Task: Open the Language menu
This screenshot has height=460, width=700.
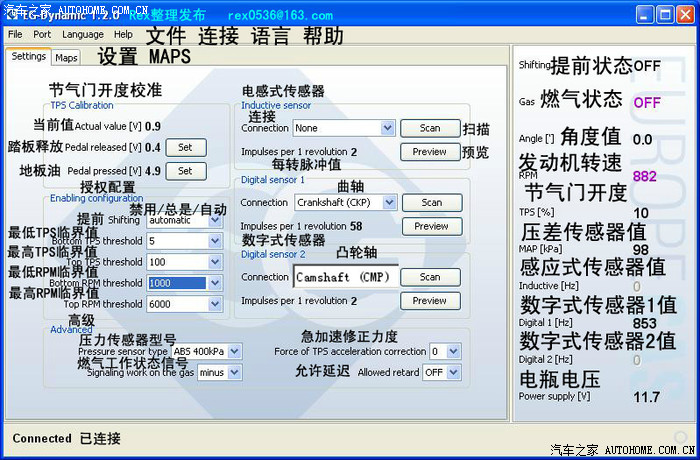Action: pyautogui.click(x=82, y=34)
